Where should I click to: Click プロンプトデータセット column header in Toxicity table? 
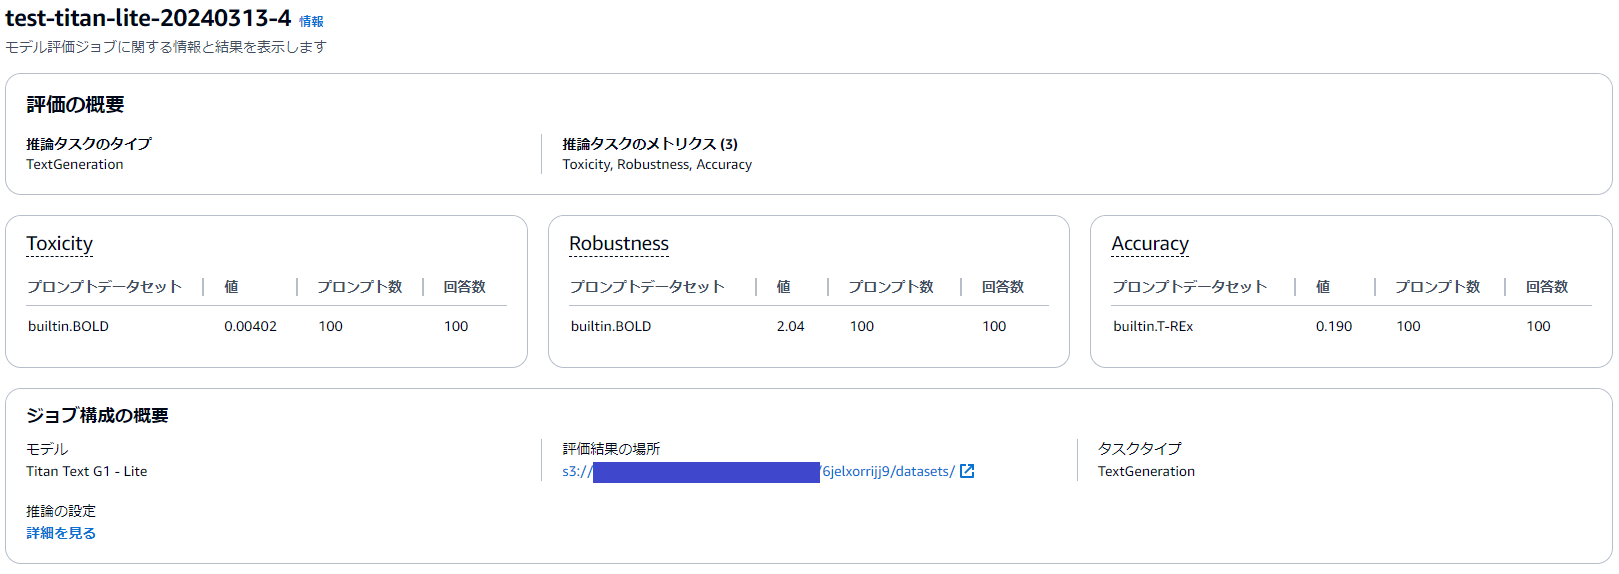click(x=104, y=287)
